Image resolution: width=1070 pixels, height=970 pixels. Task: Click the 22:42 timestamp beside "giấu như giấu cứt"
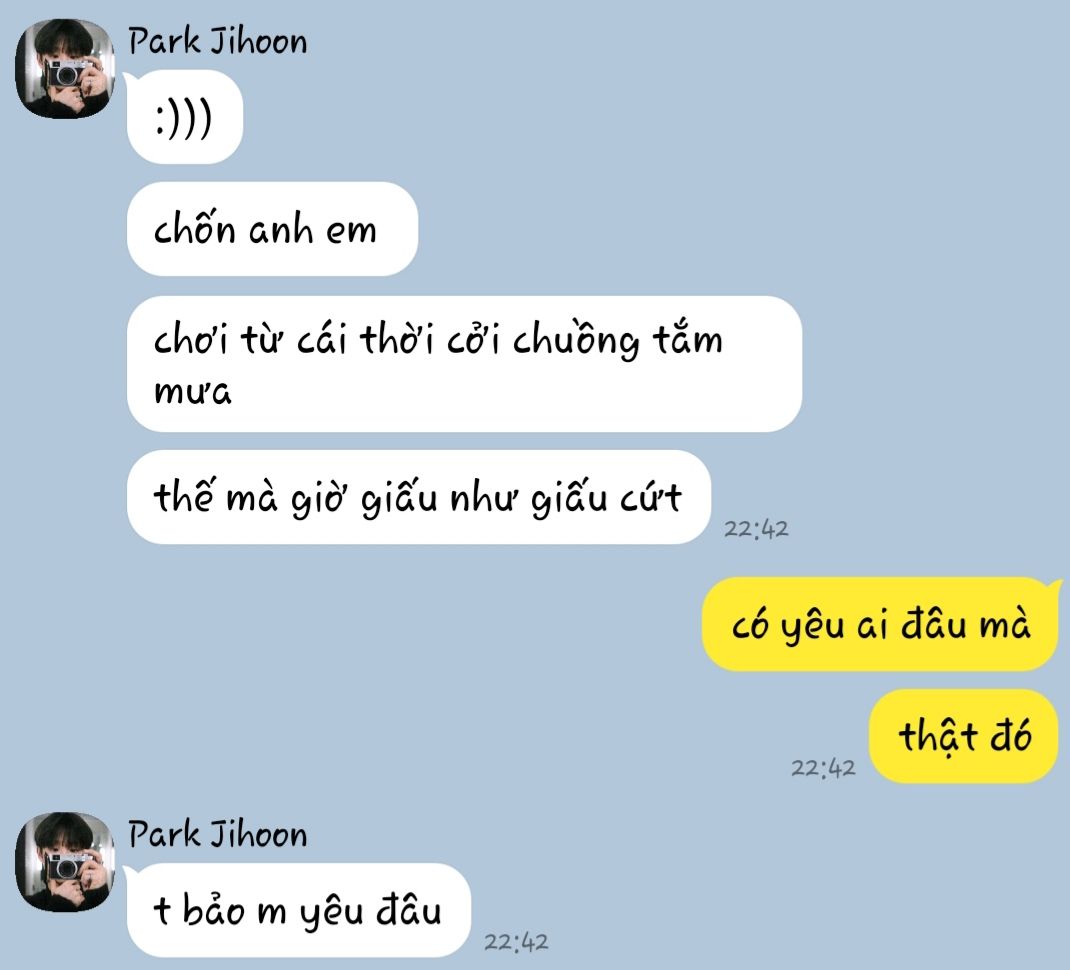(756, 529)
